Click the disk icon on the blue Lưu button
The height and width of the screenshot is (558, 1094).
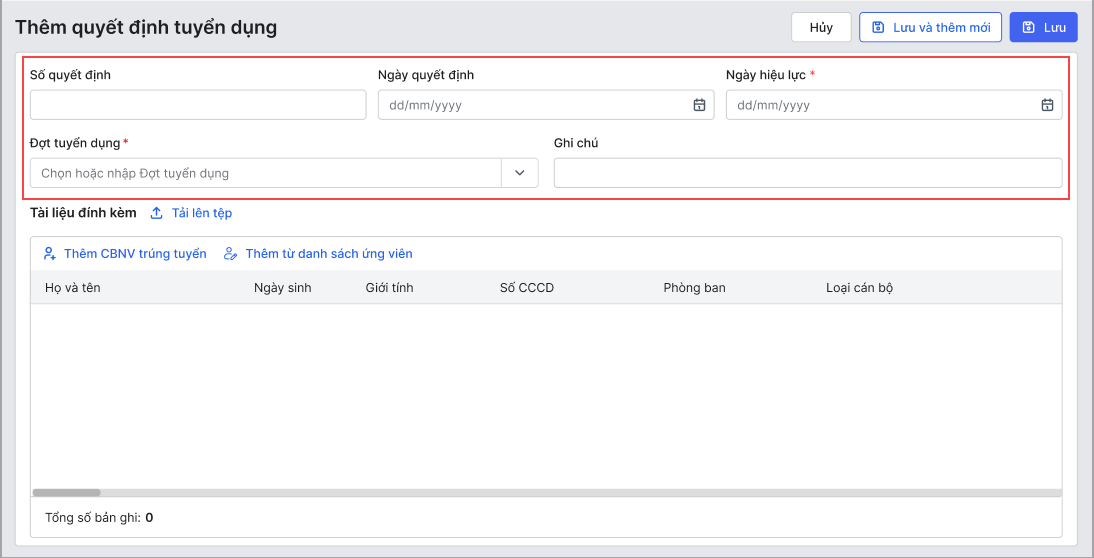(x=1028, y=28)
